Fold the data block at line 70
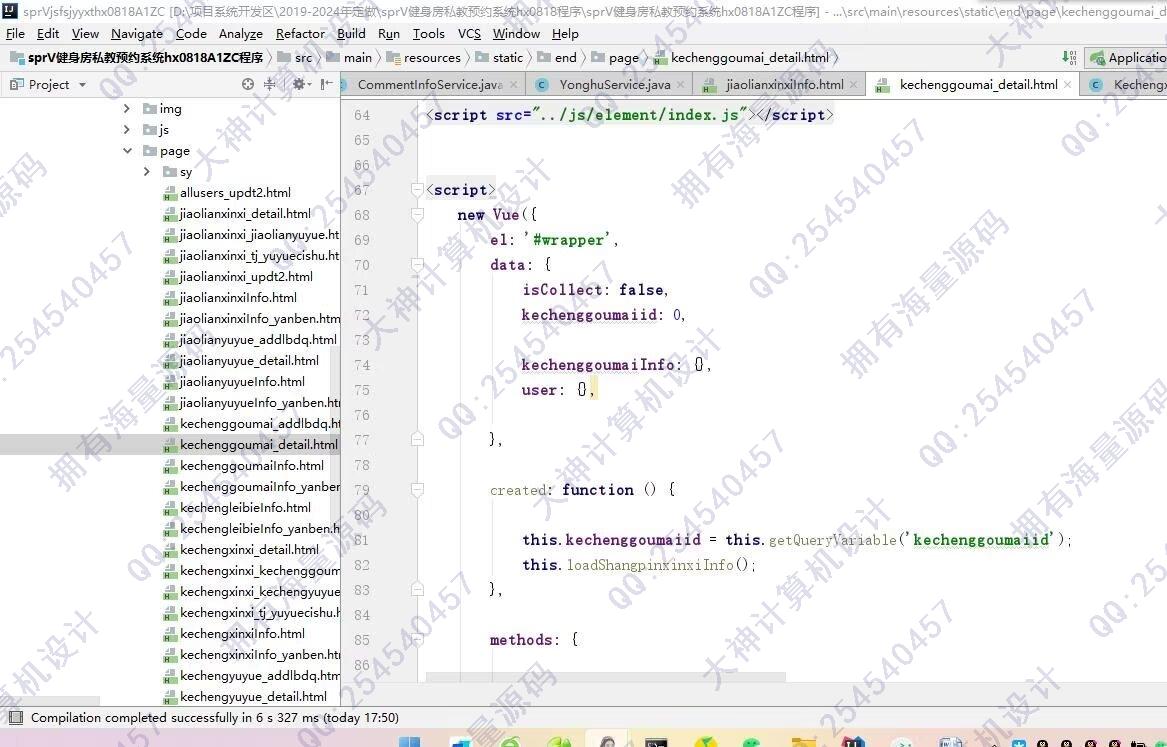The width and height of the screenshot is (1167, 747). [x=418, y=265]
